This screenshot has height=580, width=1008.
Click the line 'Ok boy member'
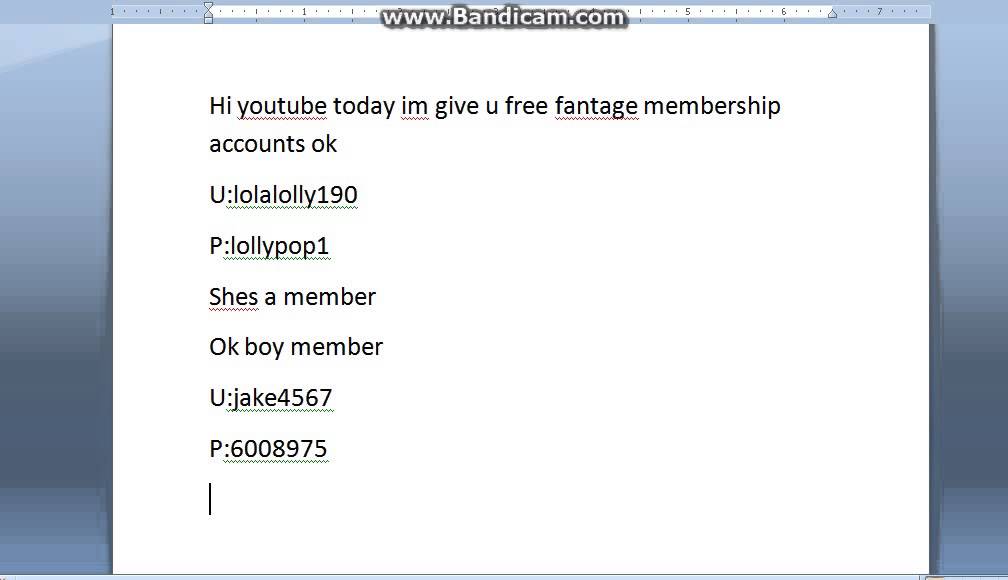[296, 347]
